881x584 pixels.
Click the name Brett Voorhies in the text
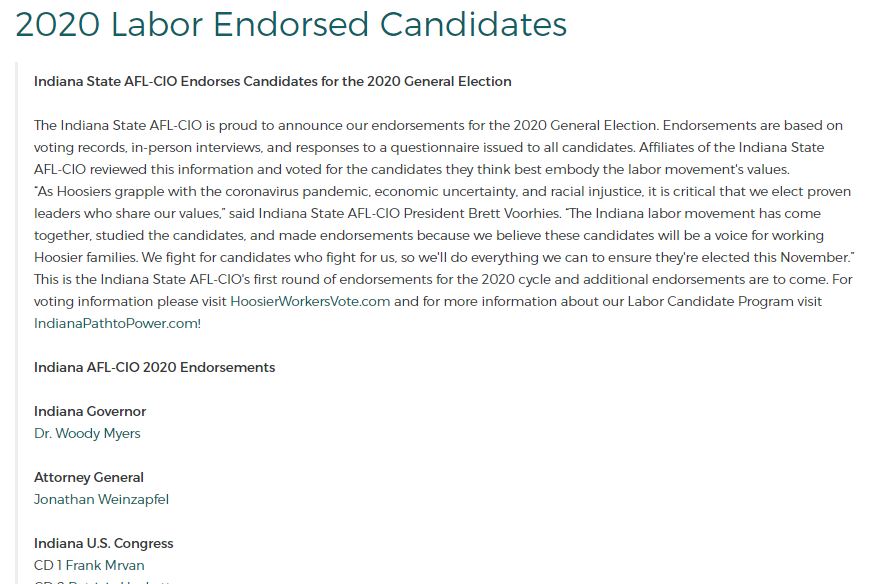click(x=514, y=214)
